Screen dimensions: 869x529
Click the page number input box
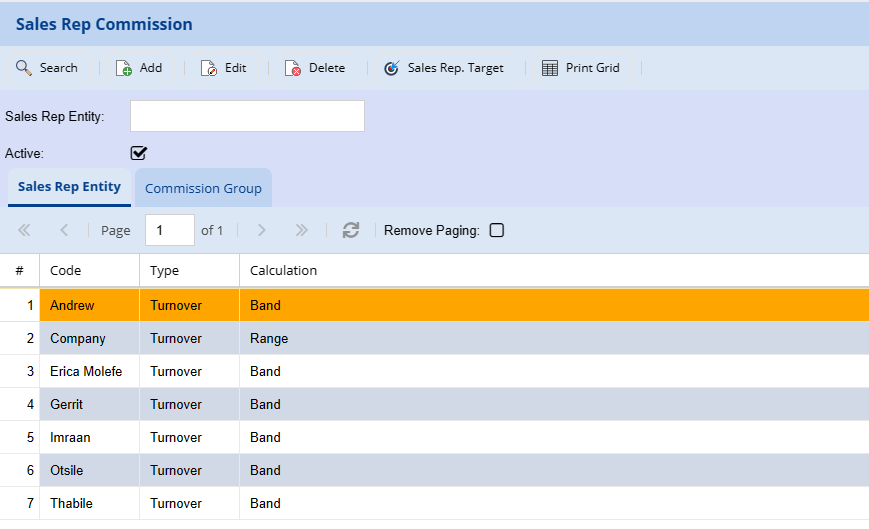pyautogui.click(x=169, y=230)
